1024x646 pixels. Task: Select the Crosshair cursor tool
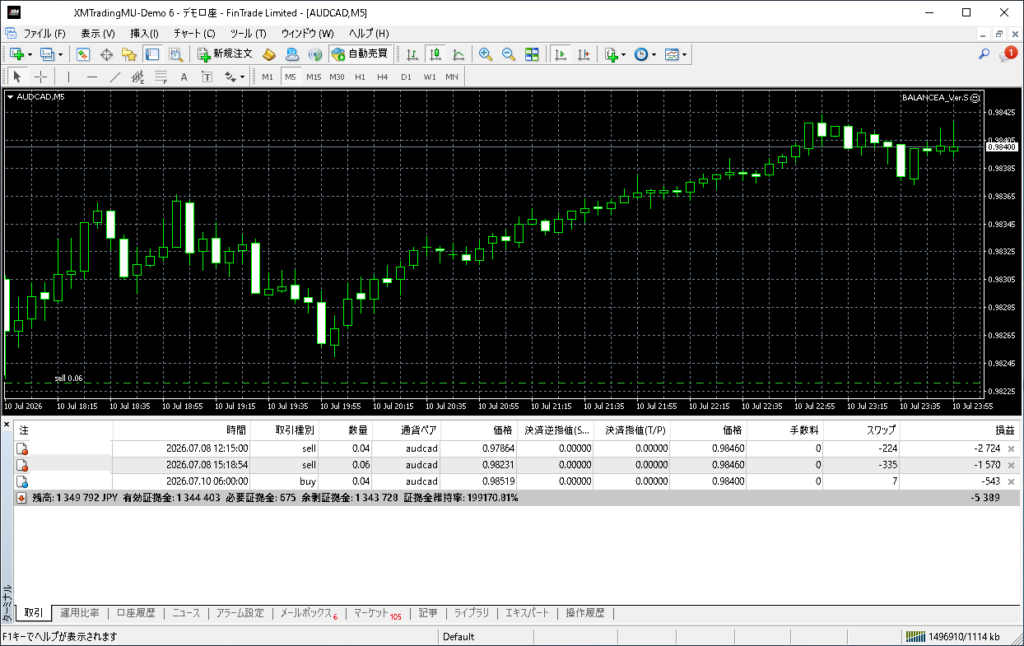[40, 77]
